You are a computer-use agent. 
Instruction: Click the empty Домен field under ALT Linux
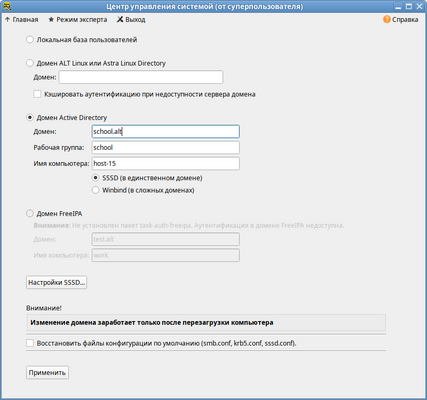(141, 77)
